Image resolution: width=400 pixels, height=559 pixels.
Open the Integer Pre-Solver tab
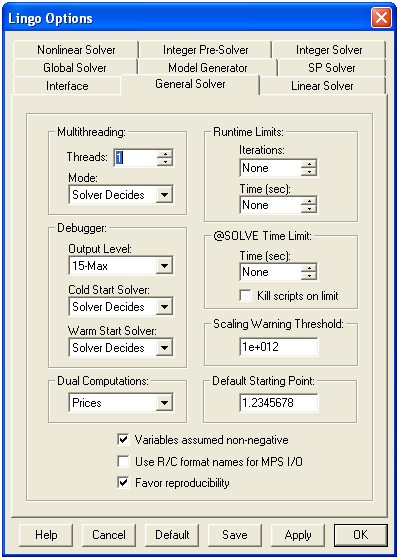click(x=205, y=50)
